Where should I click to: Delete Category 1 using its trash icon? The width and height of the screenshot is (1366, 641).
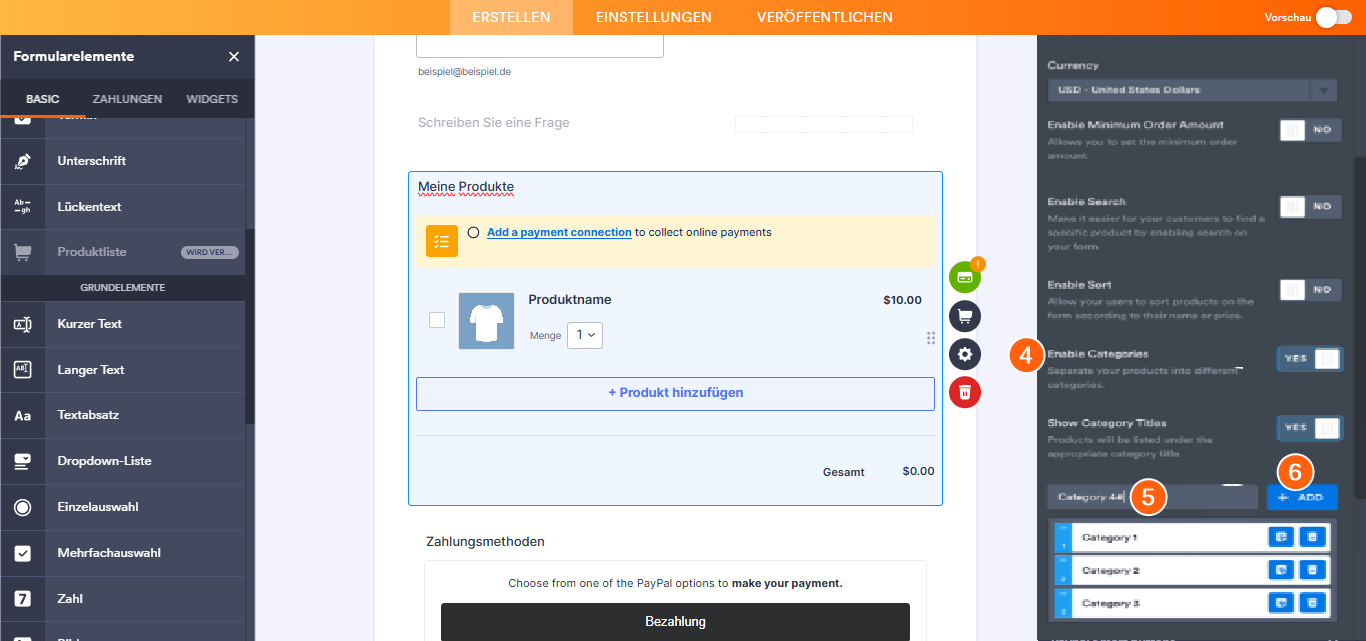[1313, 538]
